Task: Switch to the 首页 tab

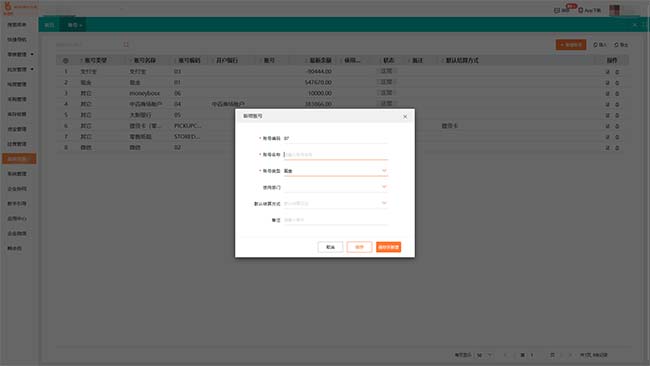Action: (49, 25)
